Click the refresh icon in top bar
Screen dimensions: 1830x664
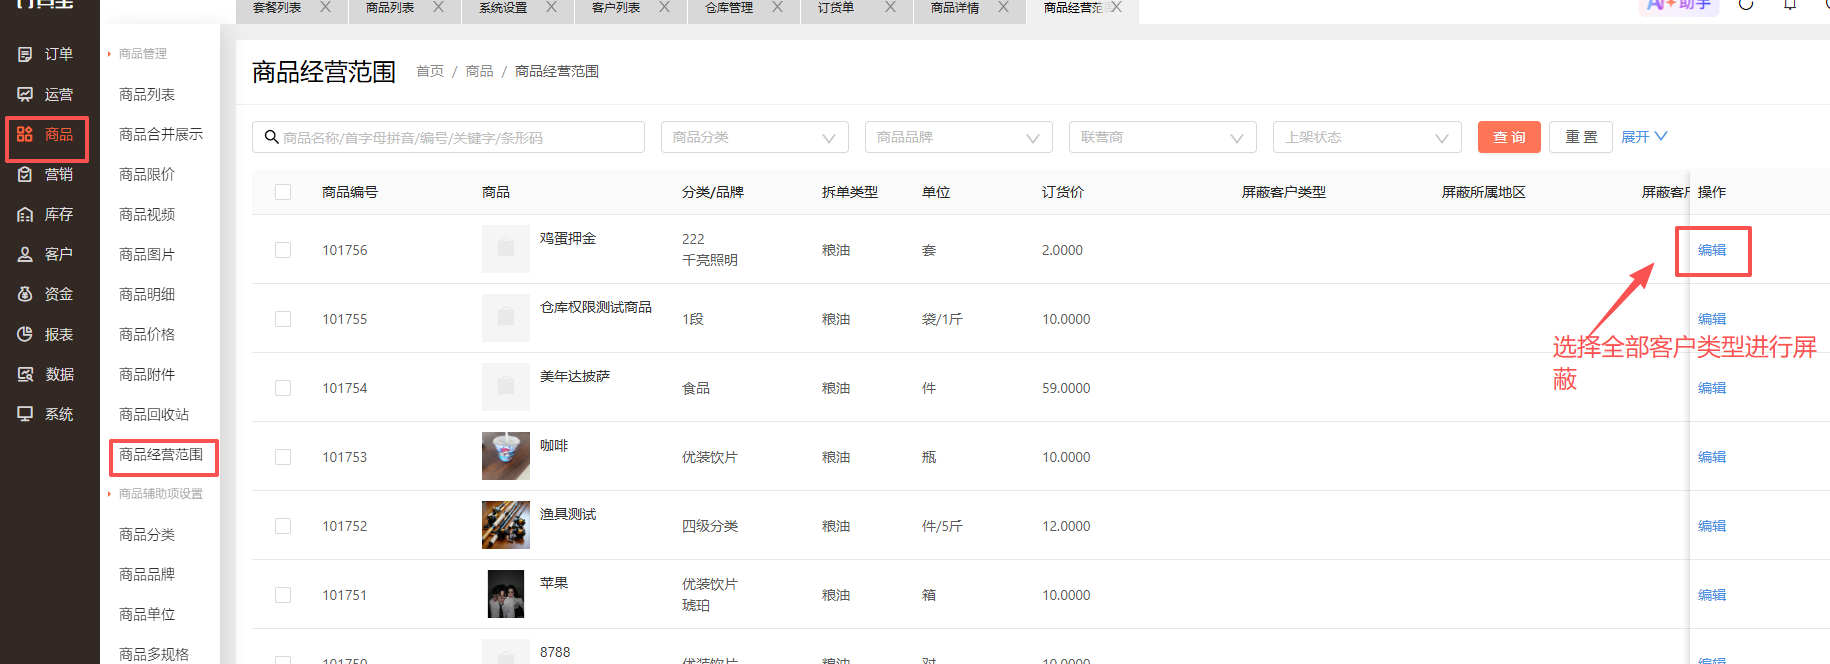(x=1746, y=5)
